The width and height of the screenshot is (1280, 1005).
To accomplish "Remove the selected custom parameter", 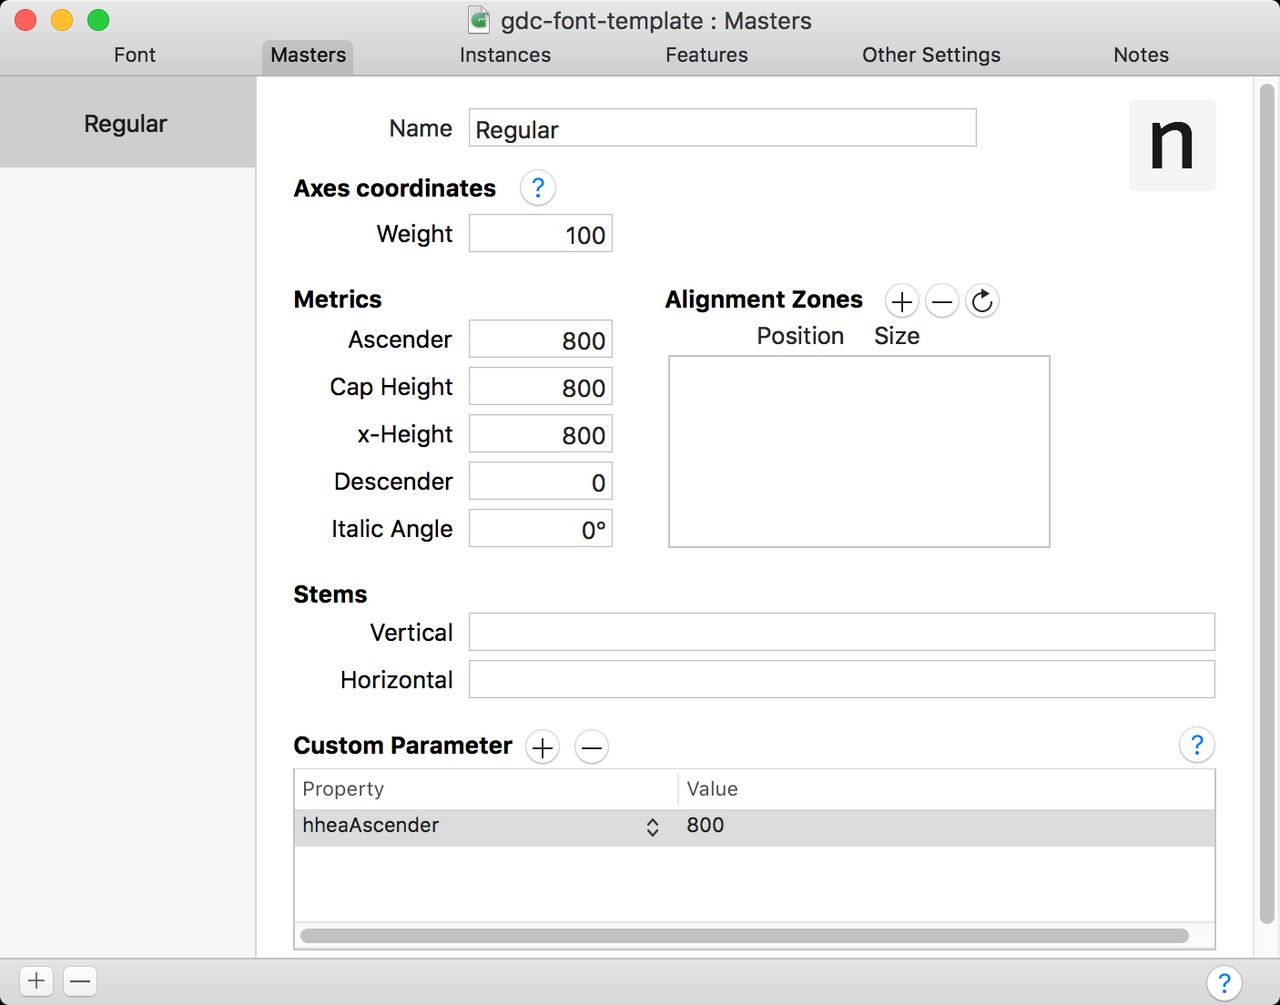I will (592, 747).
